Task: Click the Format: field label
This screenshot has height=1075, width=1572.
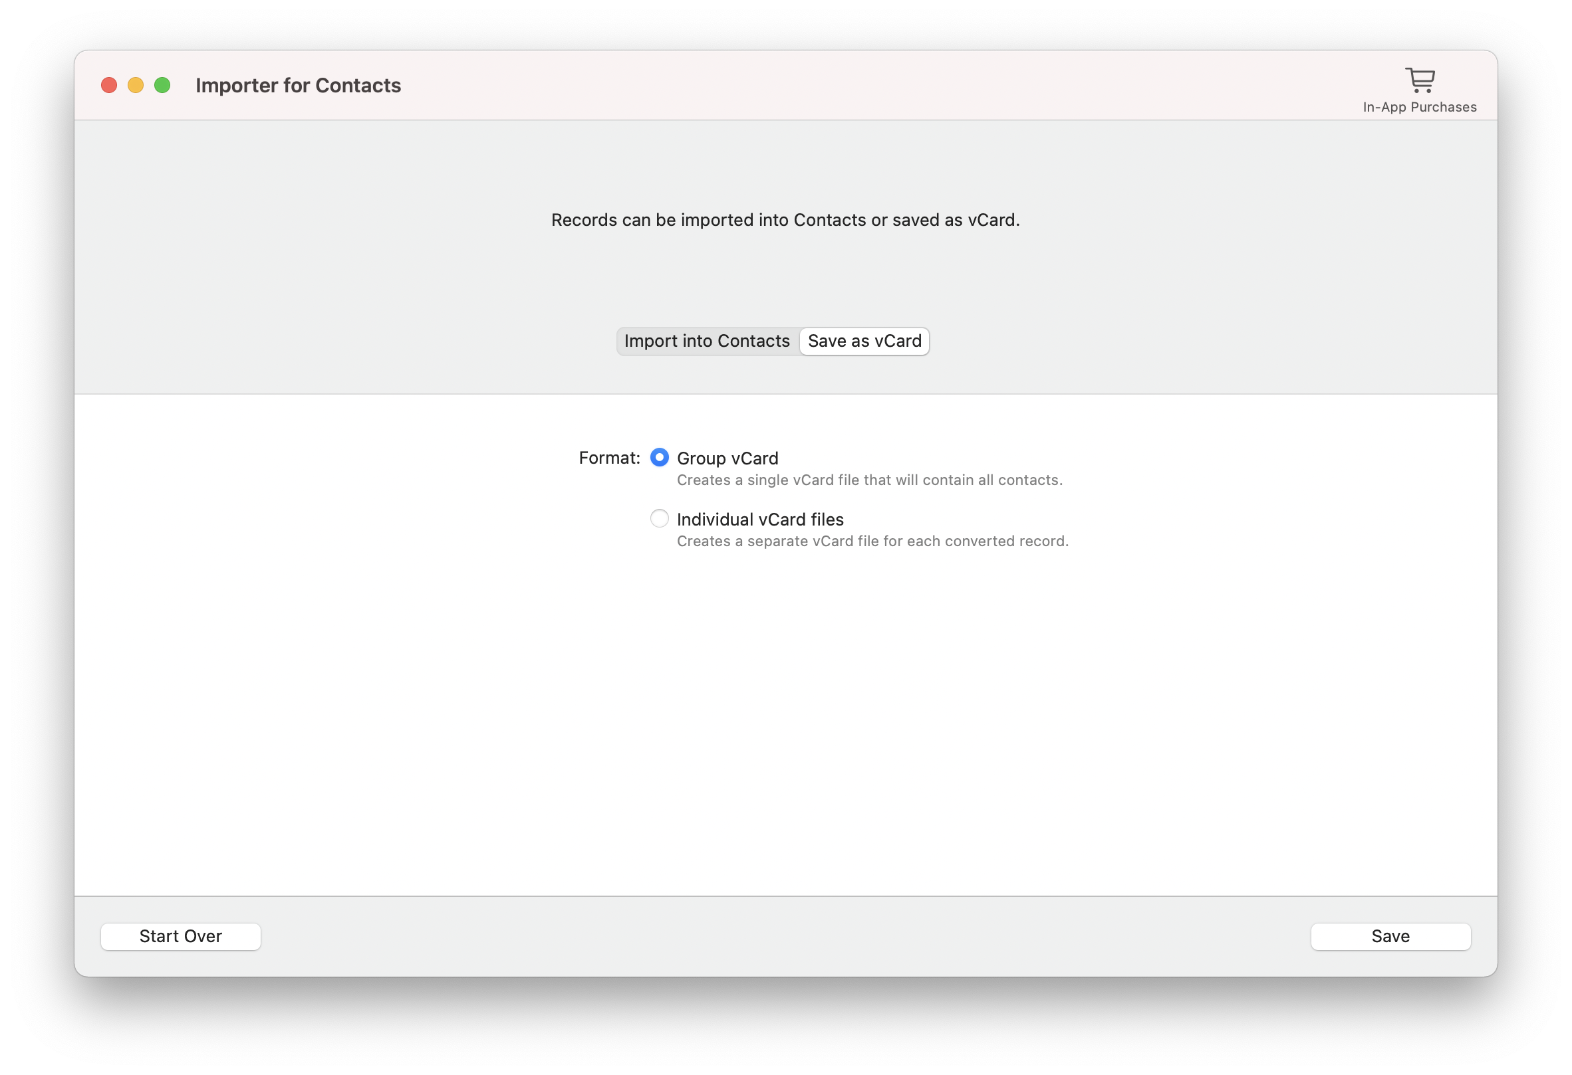Action: click(x=609, y=458)
